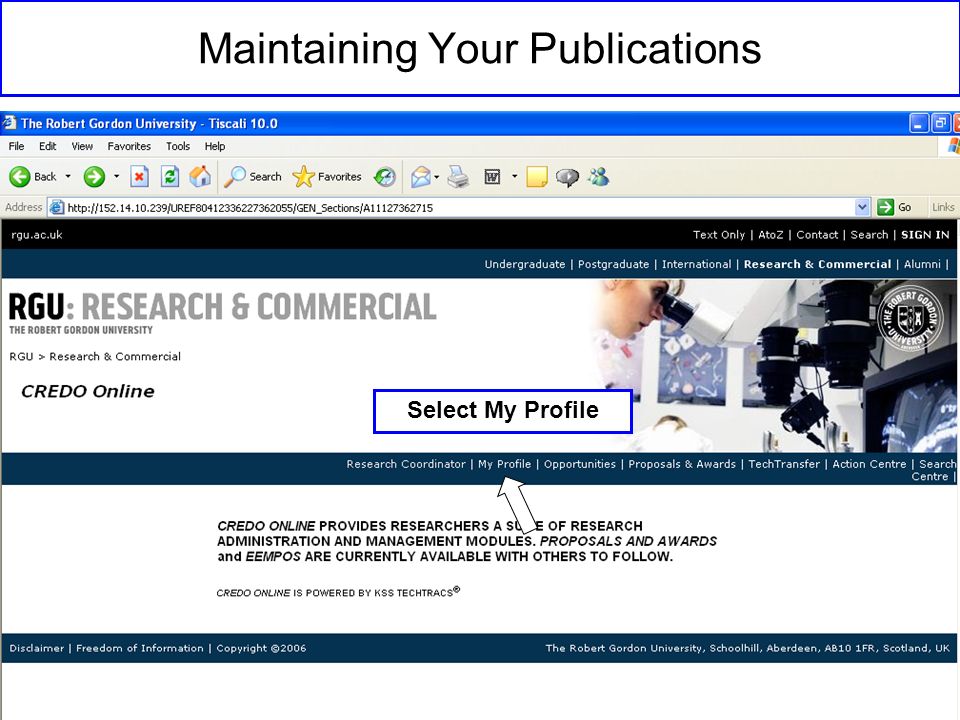Click the RGU breadcrumb link
The image size is (960, 720).
click(21, 356)
